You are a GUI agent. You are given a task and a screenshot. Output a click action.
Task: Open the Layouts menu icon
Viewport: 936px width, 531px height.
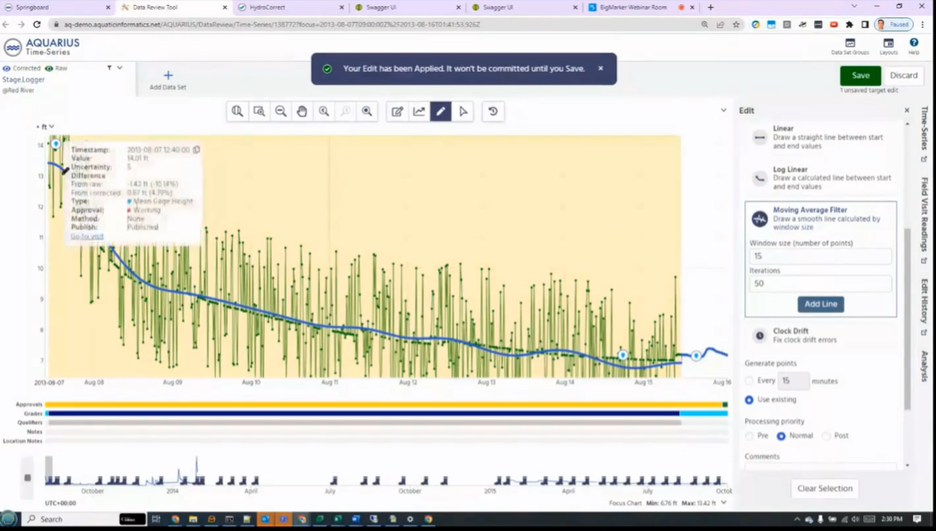[x=888, y=43]
